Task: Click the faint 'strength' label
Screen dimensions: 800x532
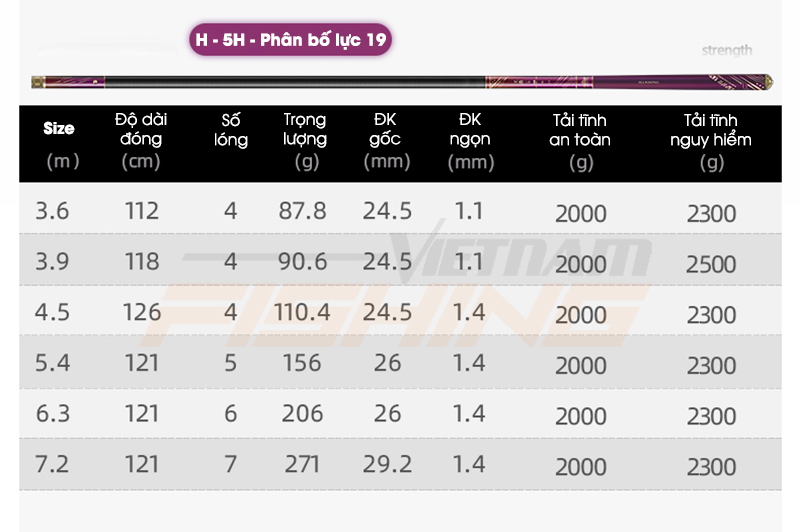Action: click(727, 50)
